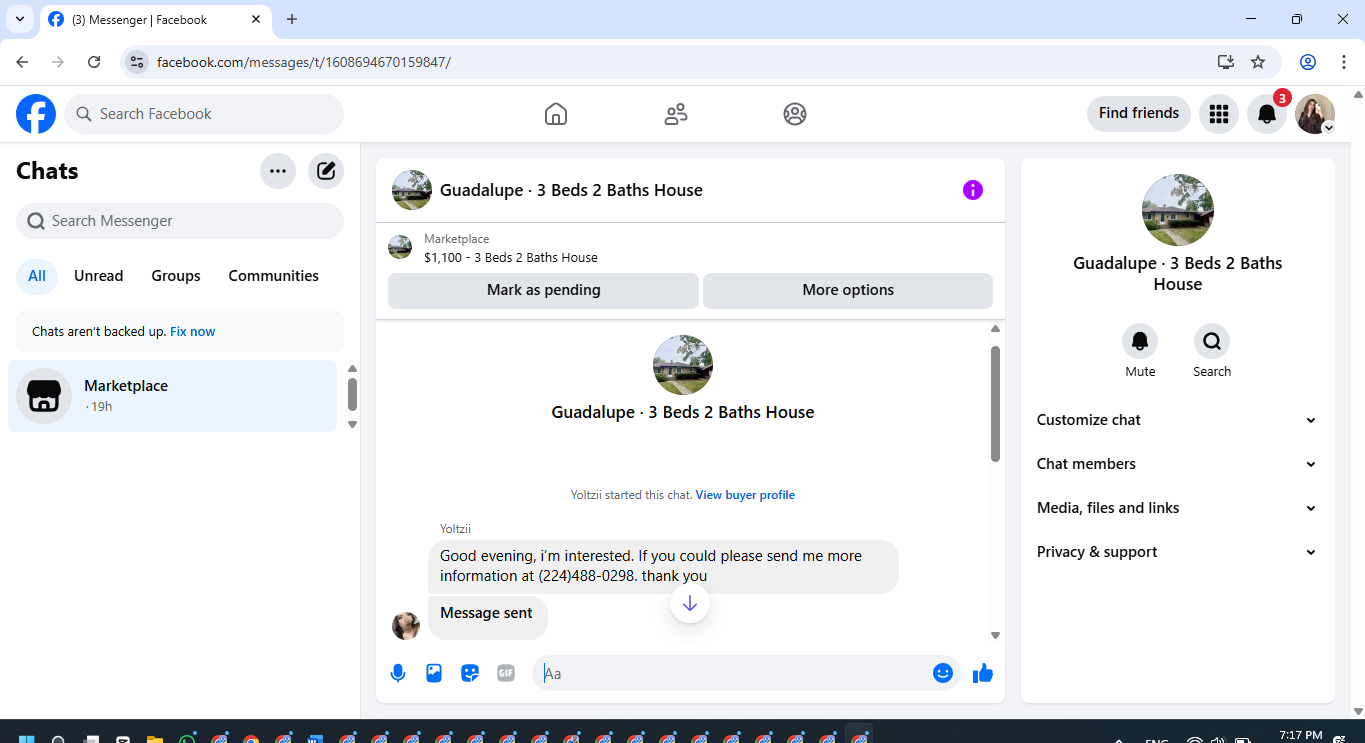Image resolution: width=1365 pixels, height=743 pixels.
Task: Open account menu via profile avatar
Action: click(1315, 114)
